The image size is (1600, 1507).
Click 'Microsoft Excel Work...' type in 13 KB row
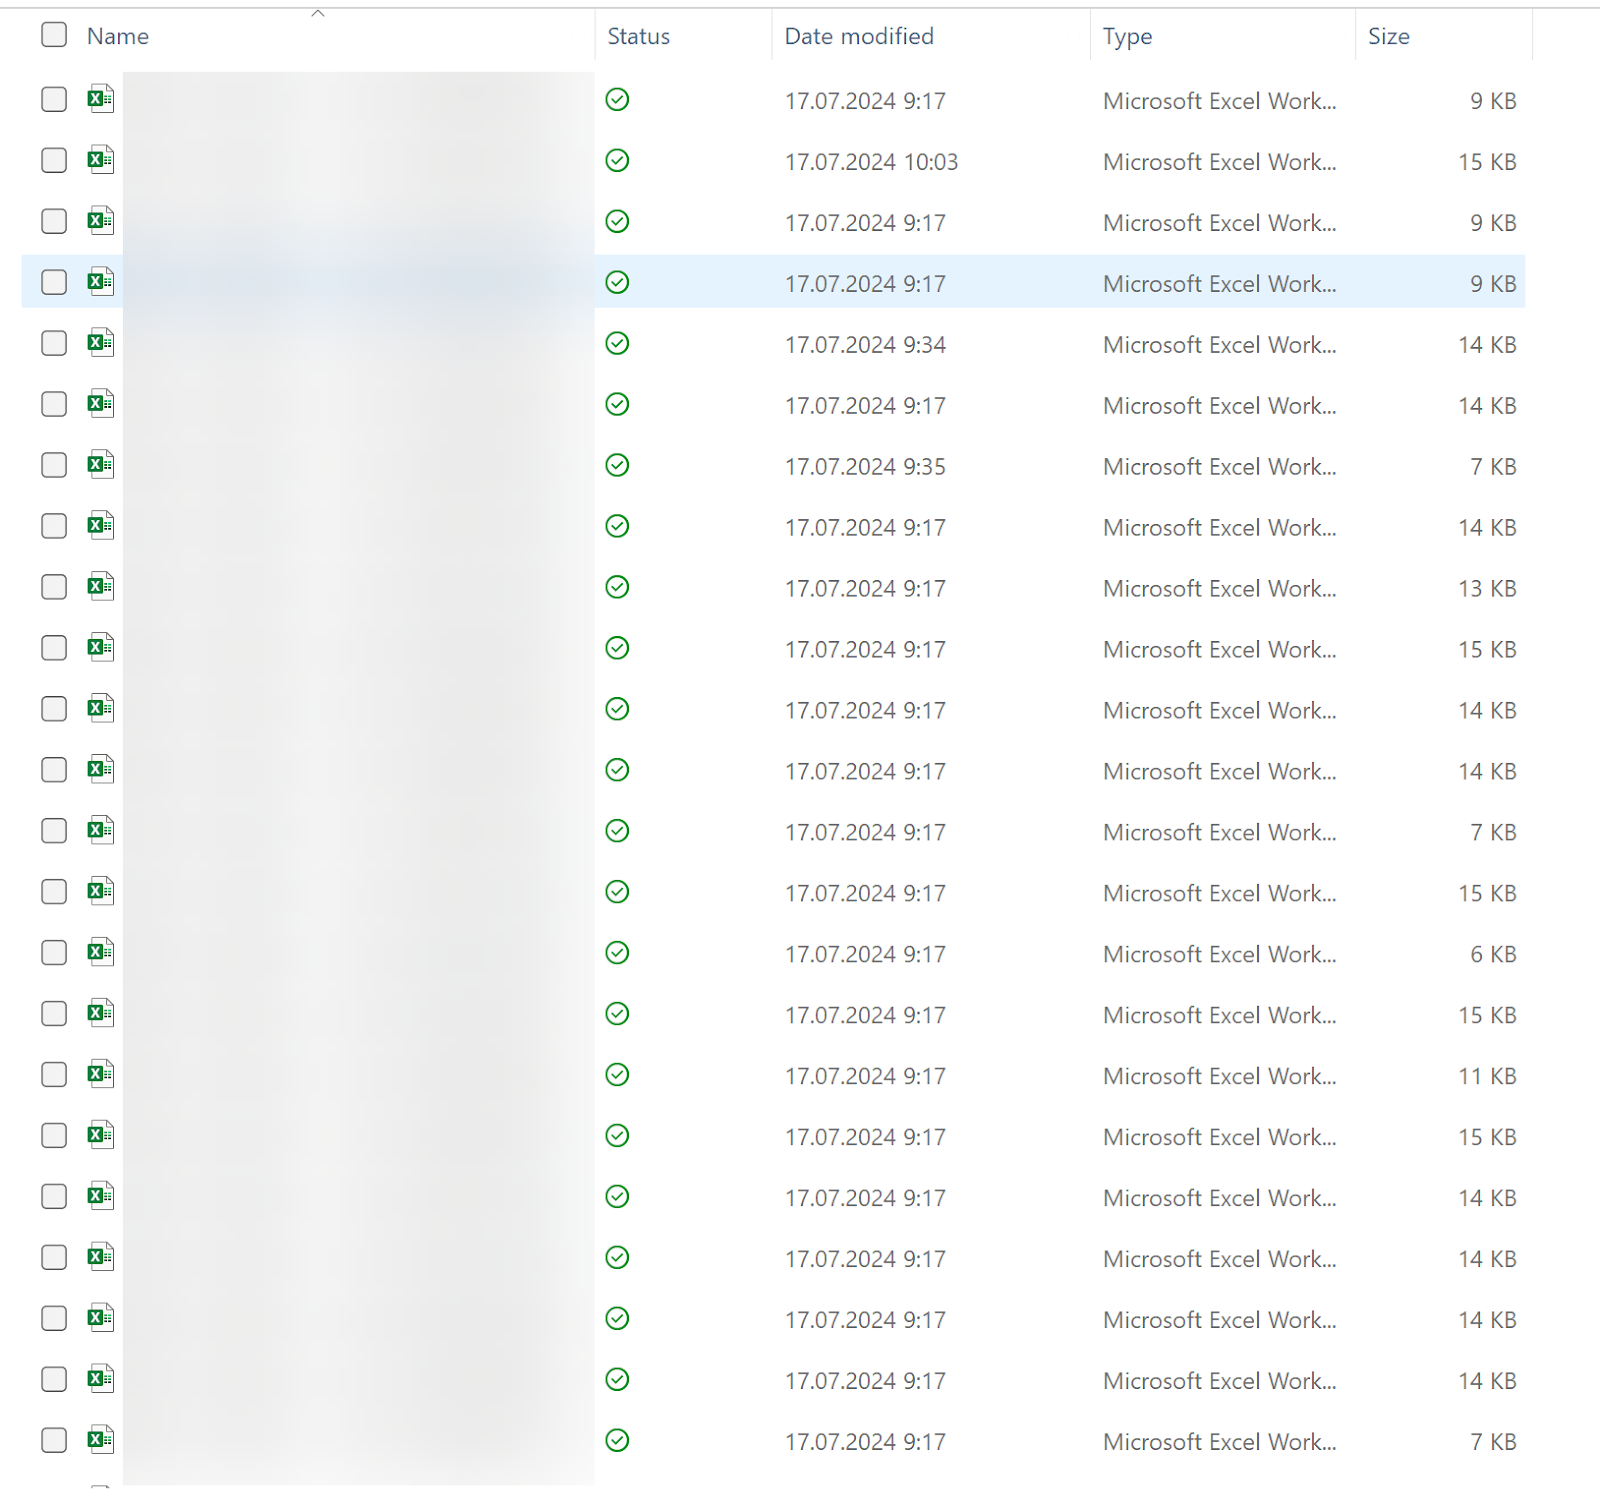1219,589
